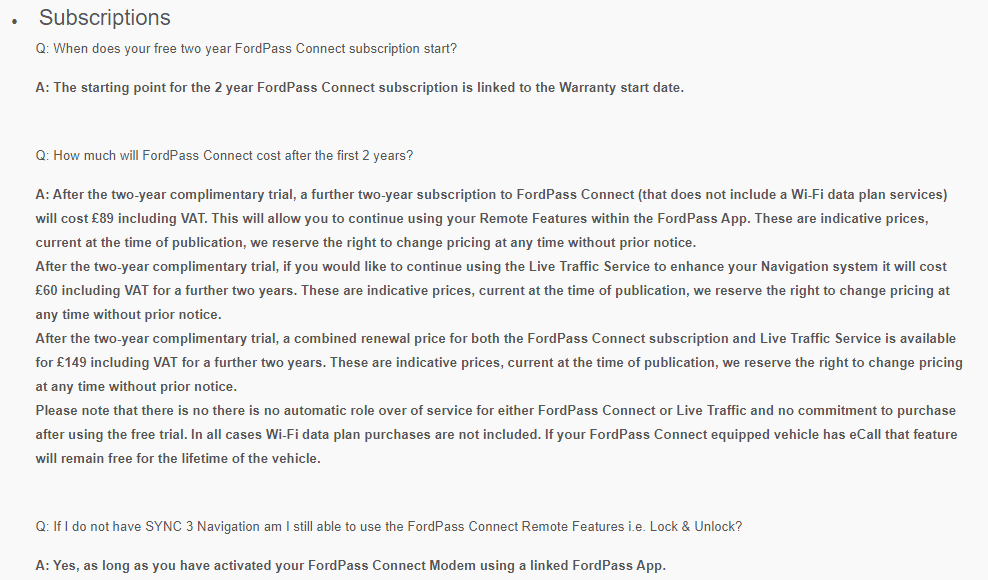Click the line starting with £60 including VAT
The height and width of the screenshot is (580, 988).
tap(493, 291)
